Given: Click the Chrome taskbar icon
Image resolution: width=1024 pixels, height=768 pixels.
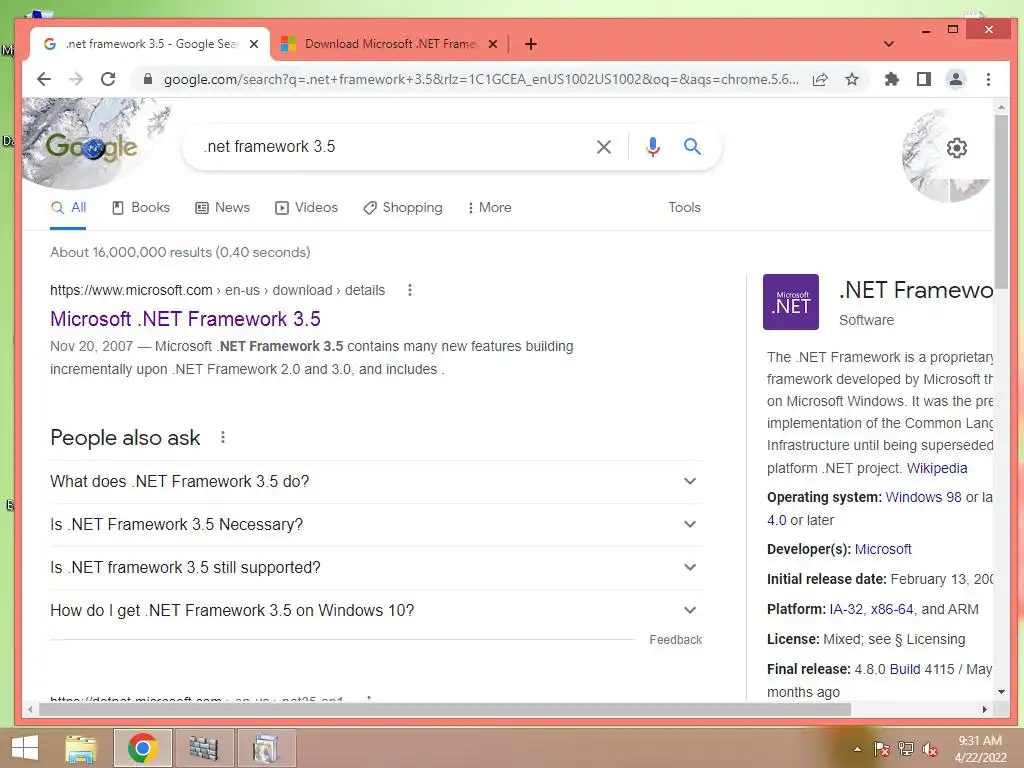Looking at the screenshot, I should tap(142, 748).
